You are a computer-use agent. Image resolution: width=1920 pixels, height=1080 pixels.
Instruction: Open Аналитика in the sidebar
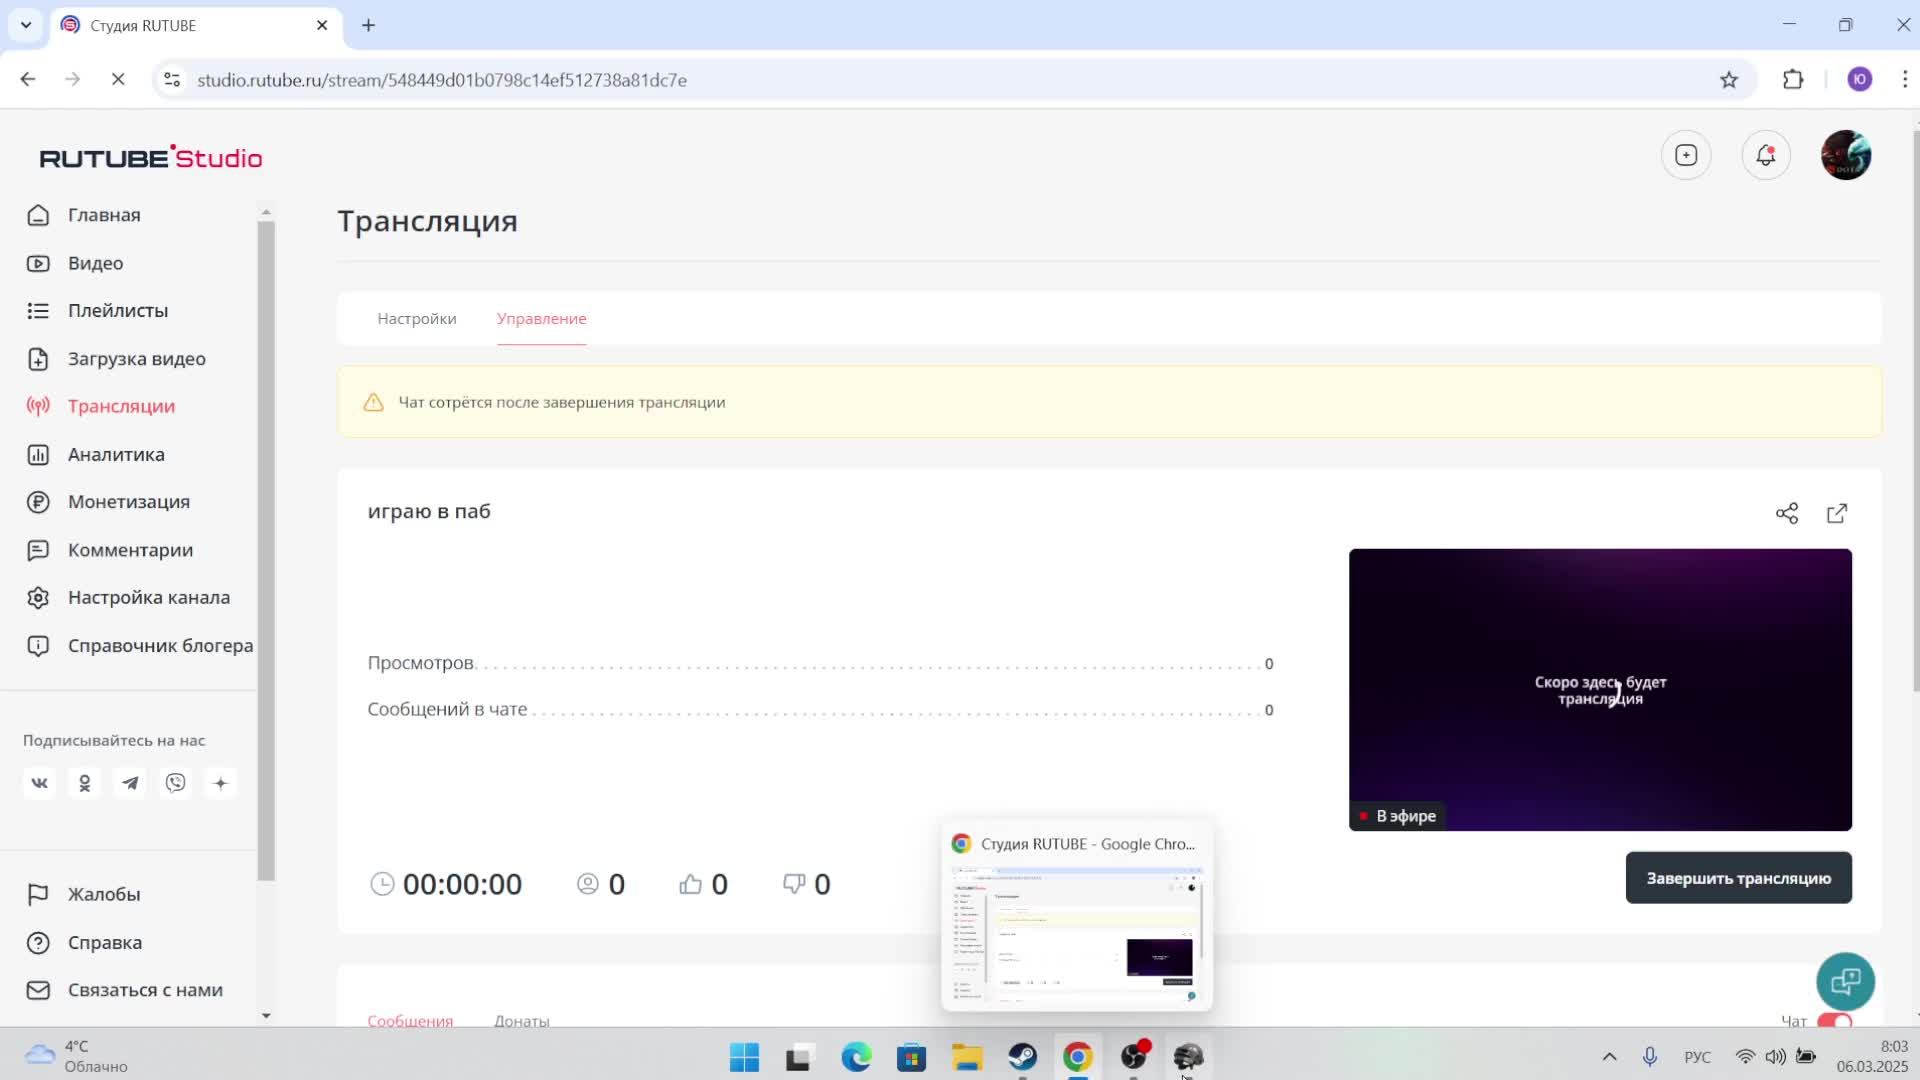click(116, 455)
